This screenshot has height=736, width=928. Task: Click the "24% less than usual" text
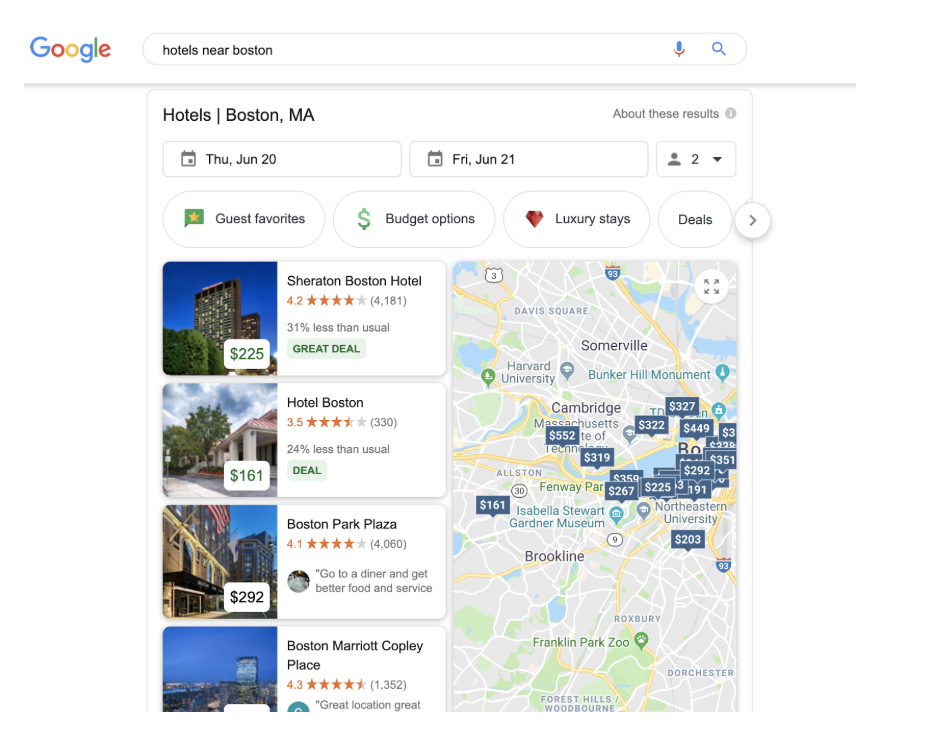(x=339, y=449)
